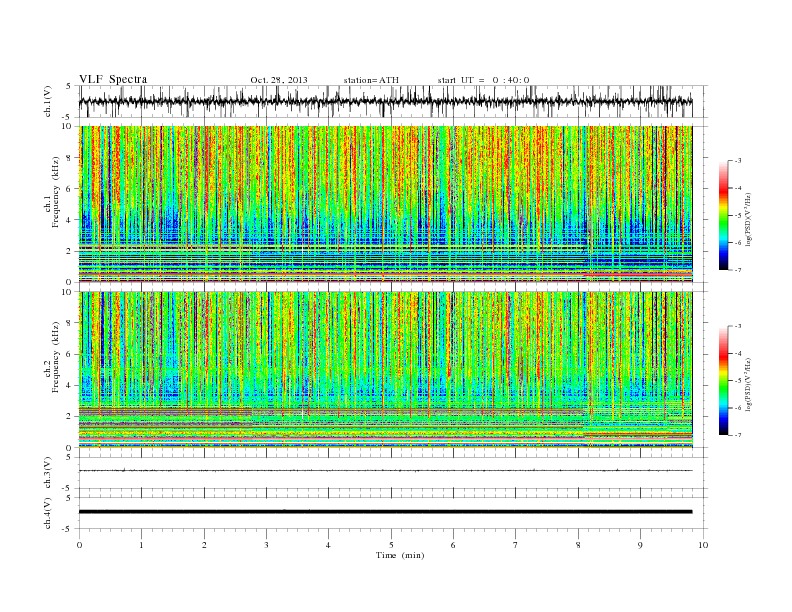Click the time axis tick label '1'
The image size is (792, 612).
(141, 545)
